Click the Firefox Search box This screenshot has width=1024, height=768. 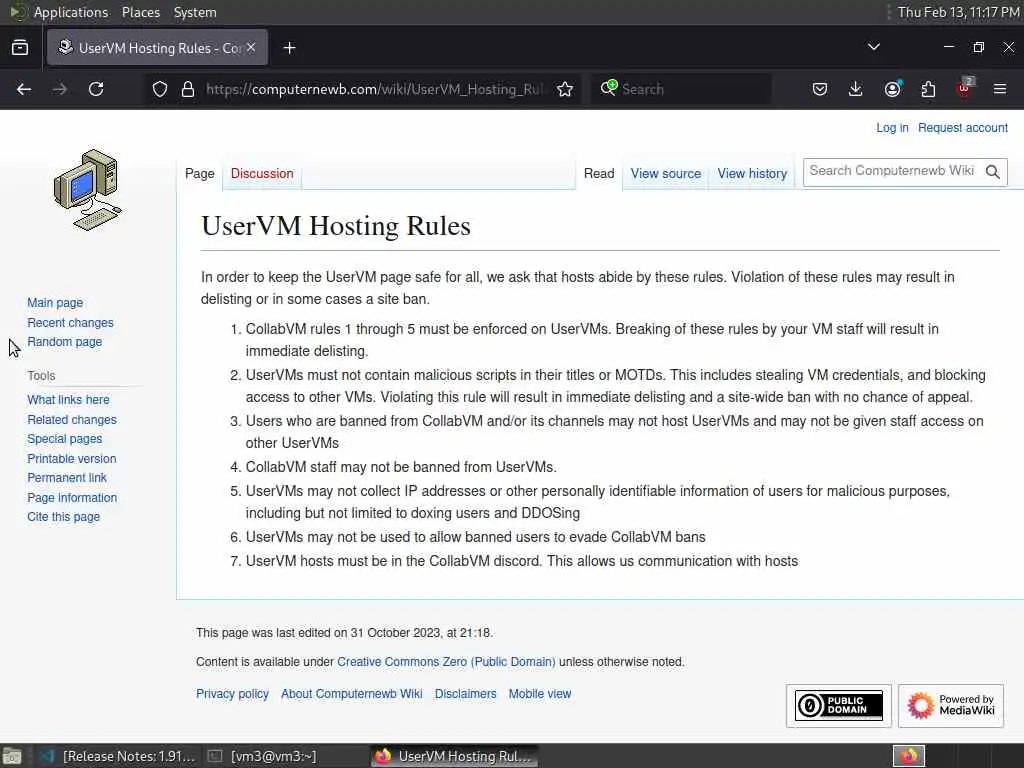682,89
